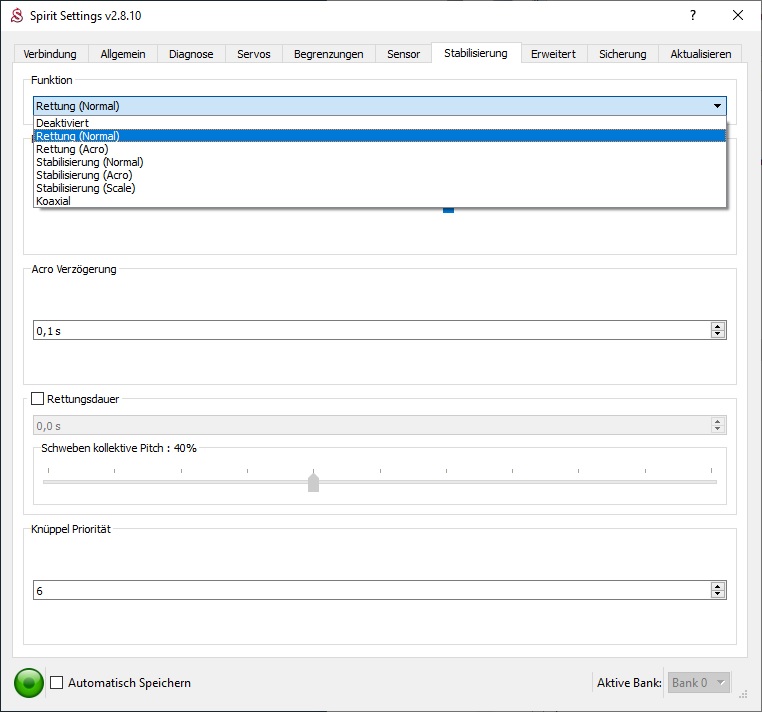Decrease Knüppel Priorität with down arrow
The height and width of the screenshot is (712, 762).
pos(717,594)
